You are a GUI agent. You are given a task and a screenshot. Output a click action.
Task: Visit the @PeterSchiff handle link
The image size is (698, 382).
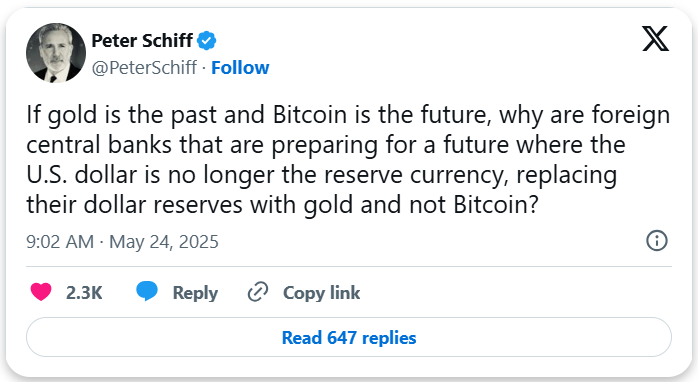[144, 68]
